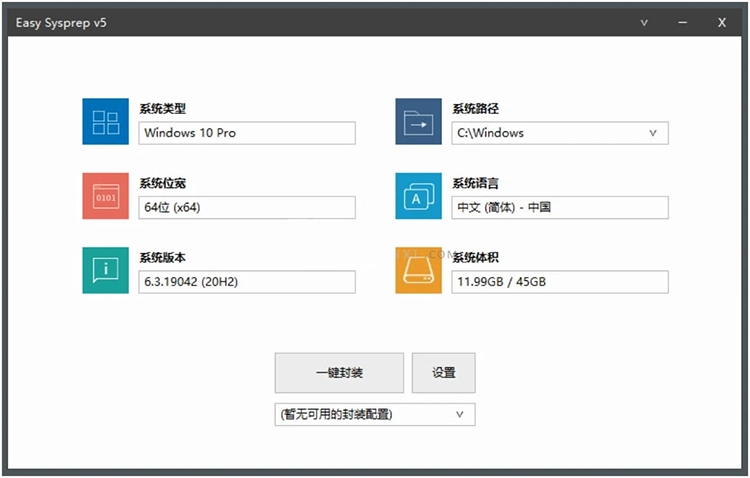750x478 pixels.
Task: Minimize the Easy Sysprep window
Action: coord(682,22)
